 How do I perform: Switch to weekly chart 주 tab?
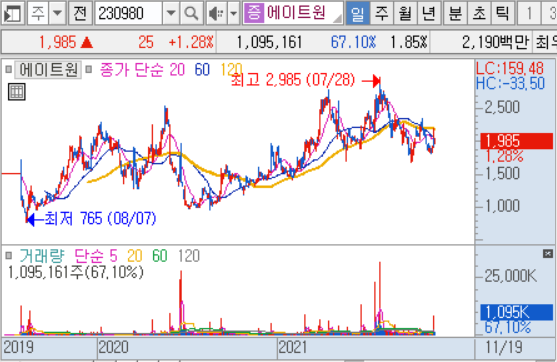[x=382, y=13]
